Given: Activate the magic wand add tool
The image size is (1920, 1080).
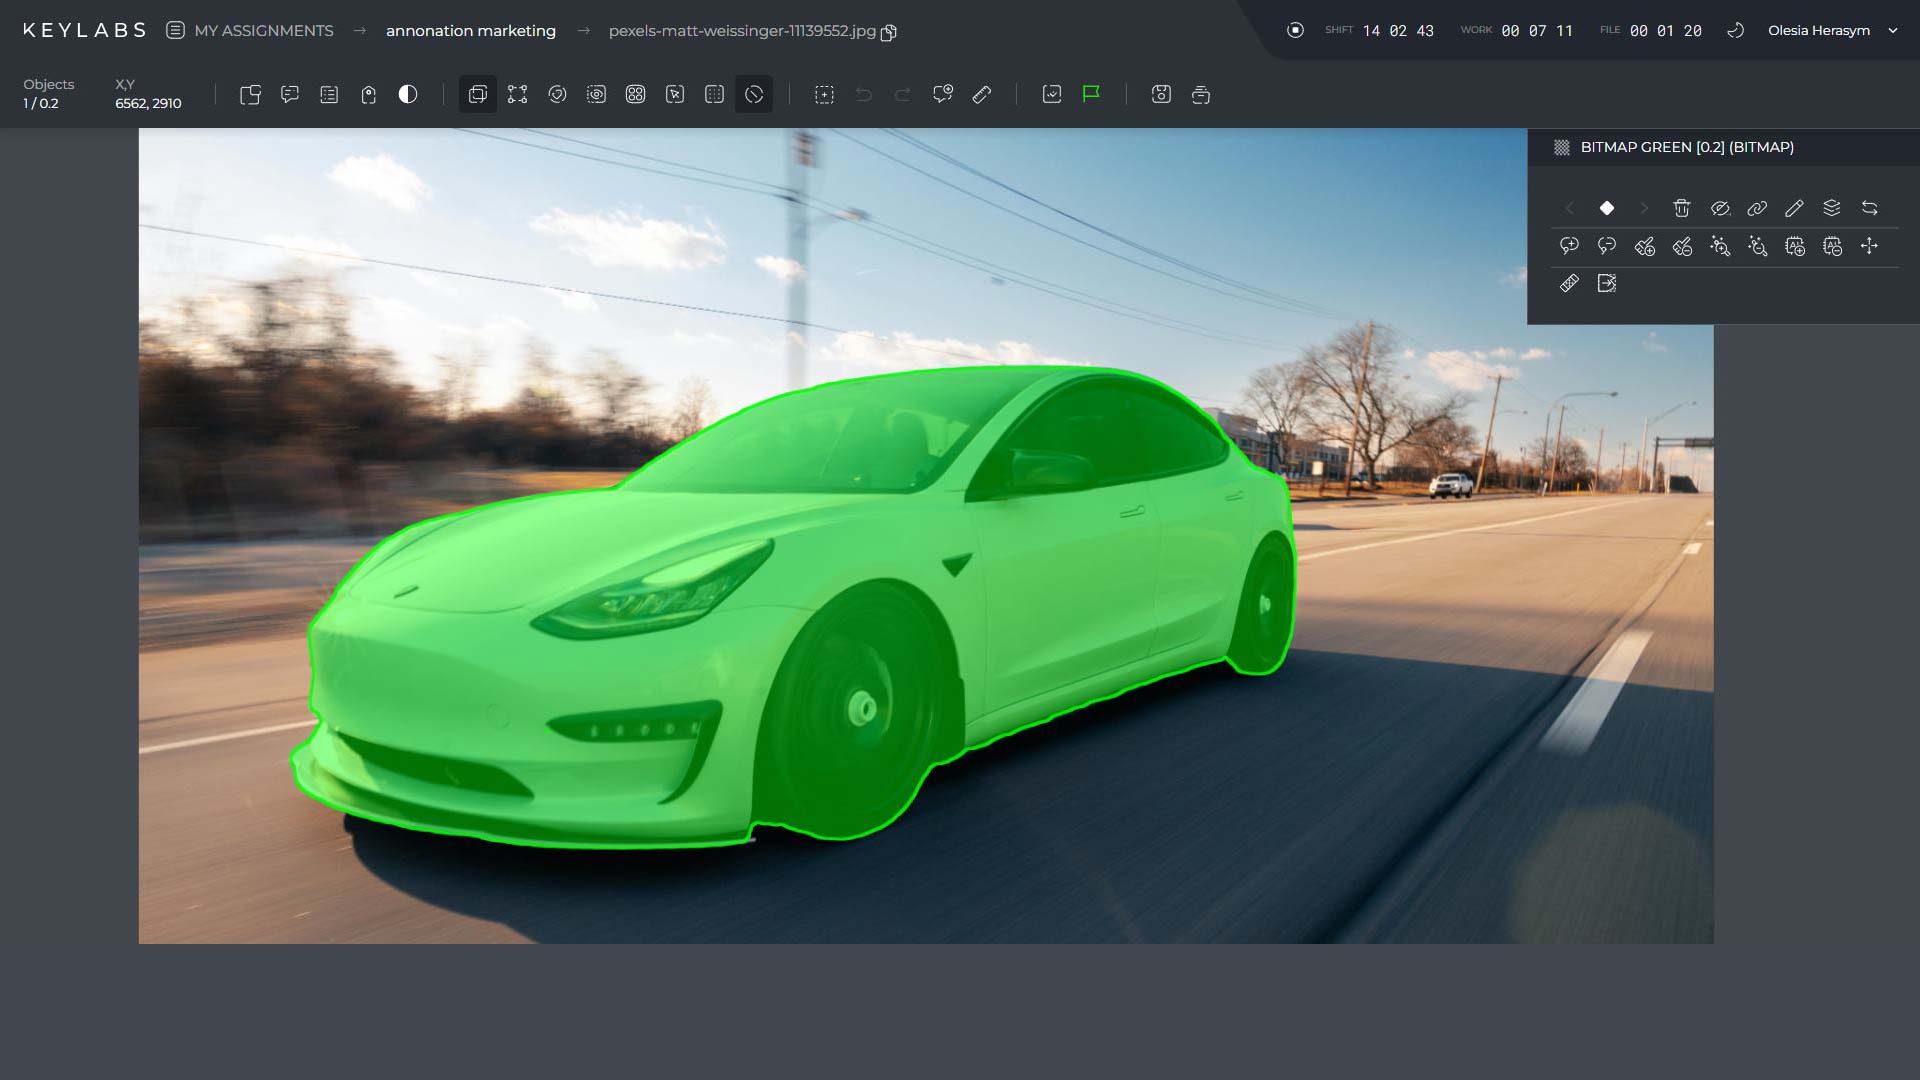Looking at the screenshot, I should (1721, 247).
